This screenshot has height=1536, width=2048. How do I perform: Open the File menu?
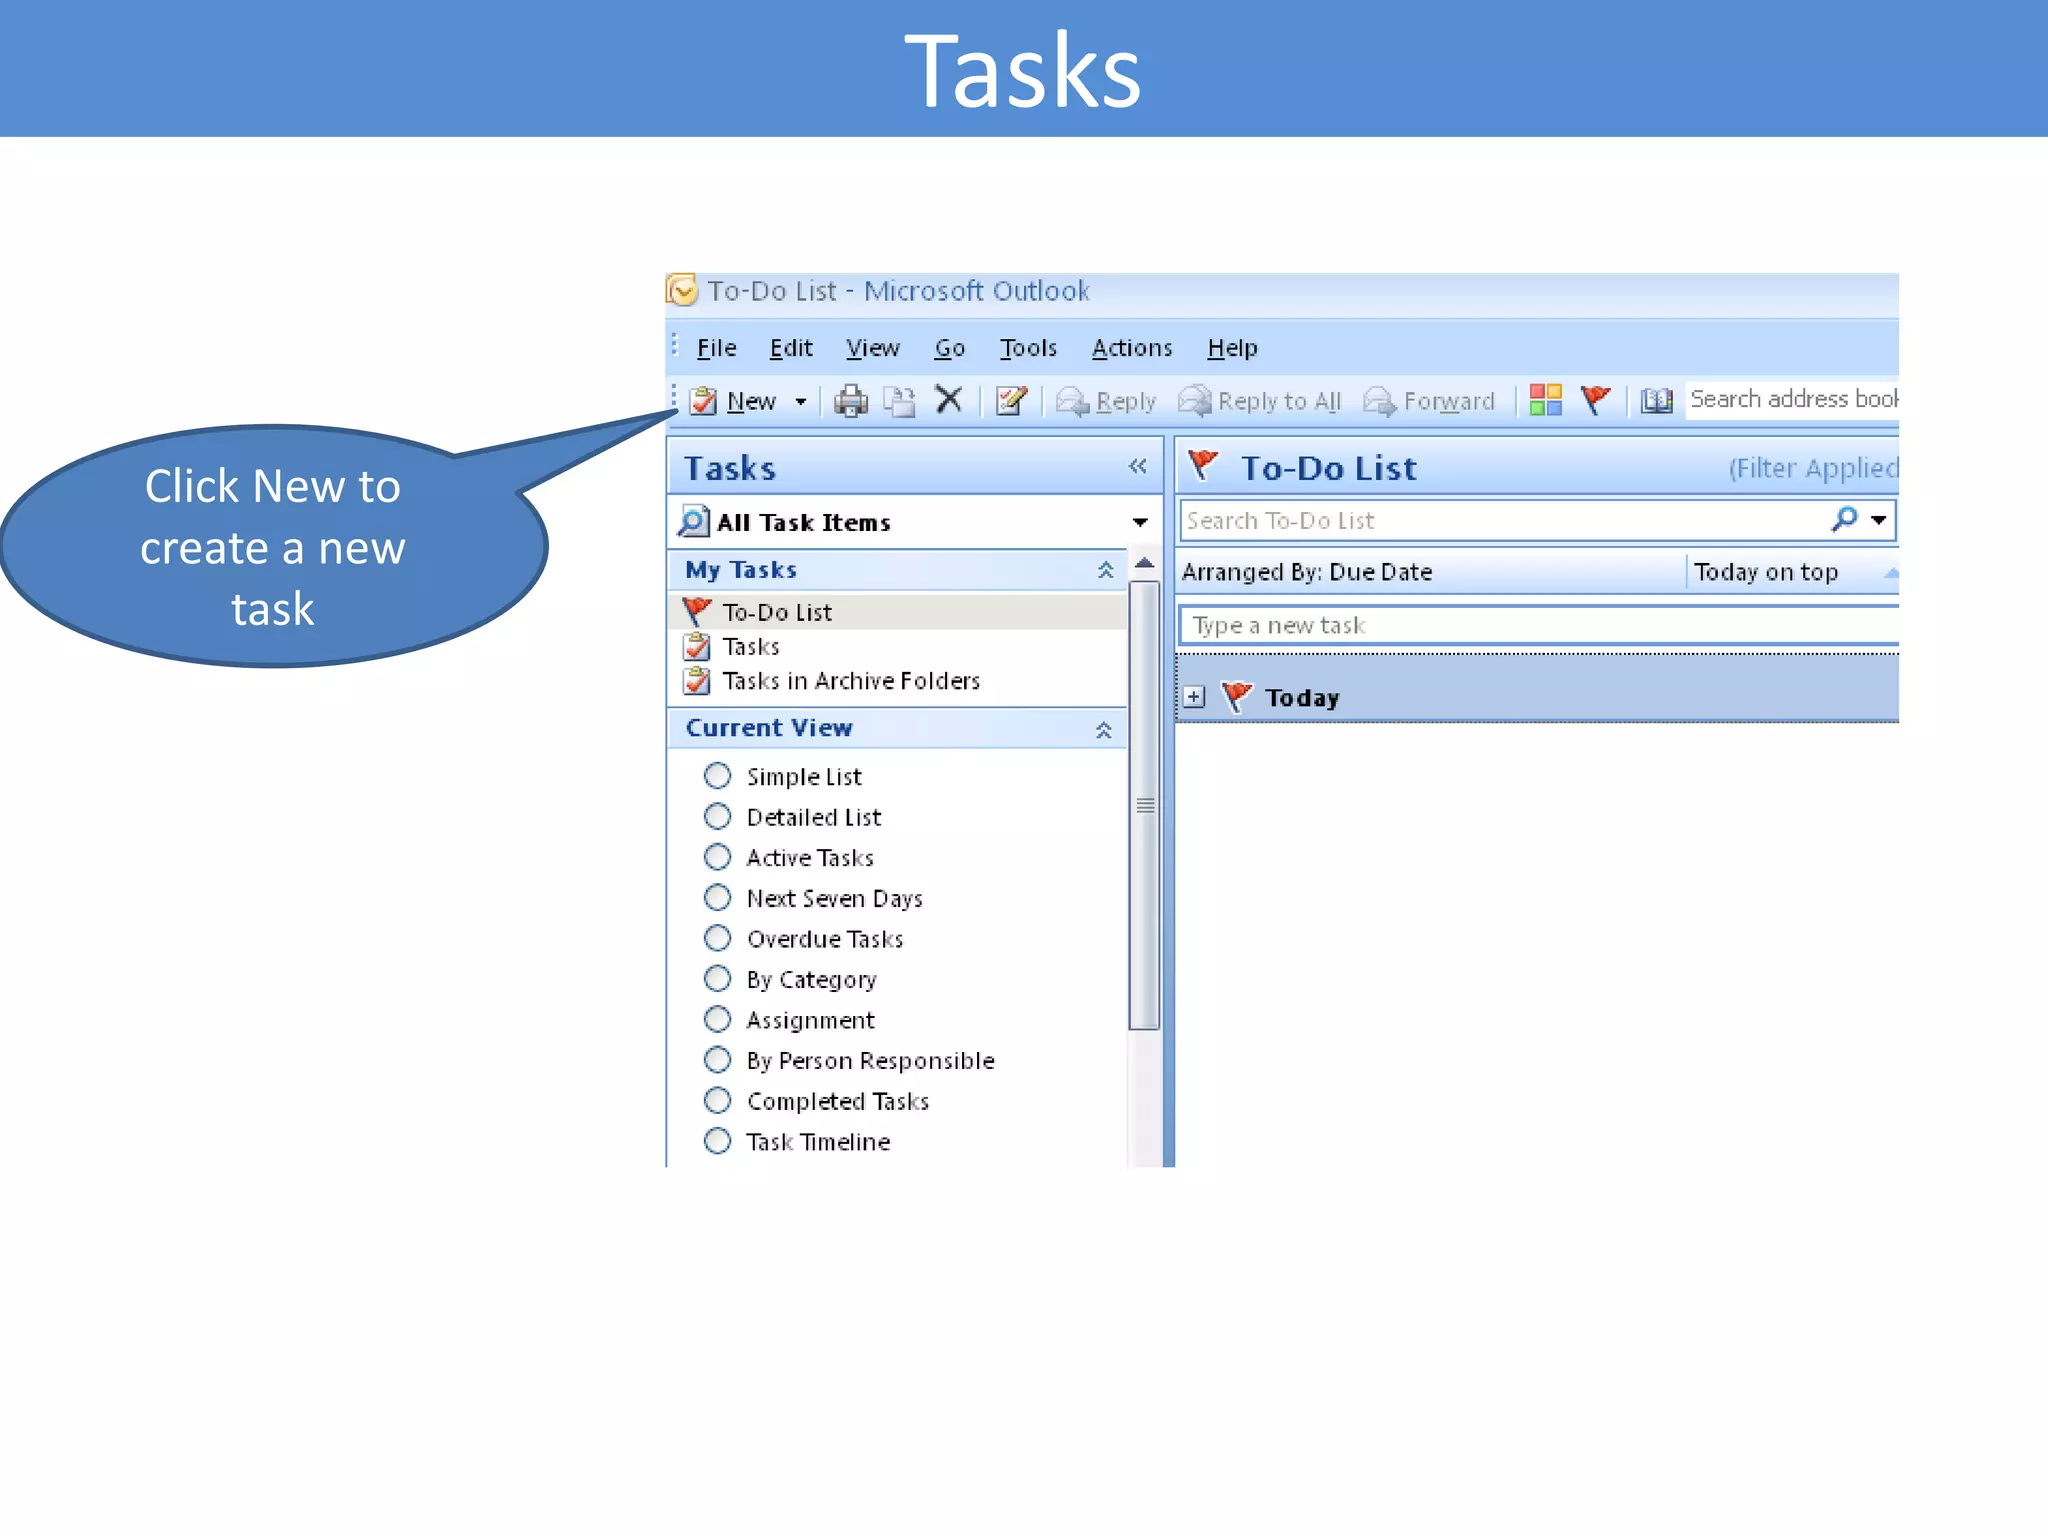[716, 348]
